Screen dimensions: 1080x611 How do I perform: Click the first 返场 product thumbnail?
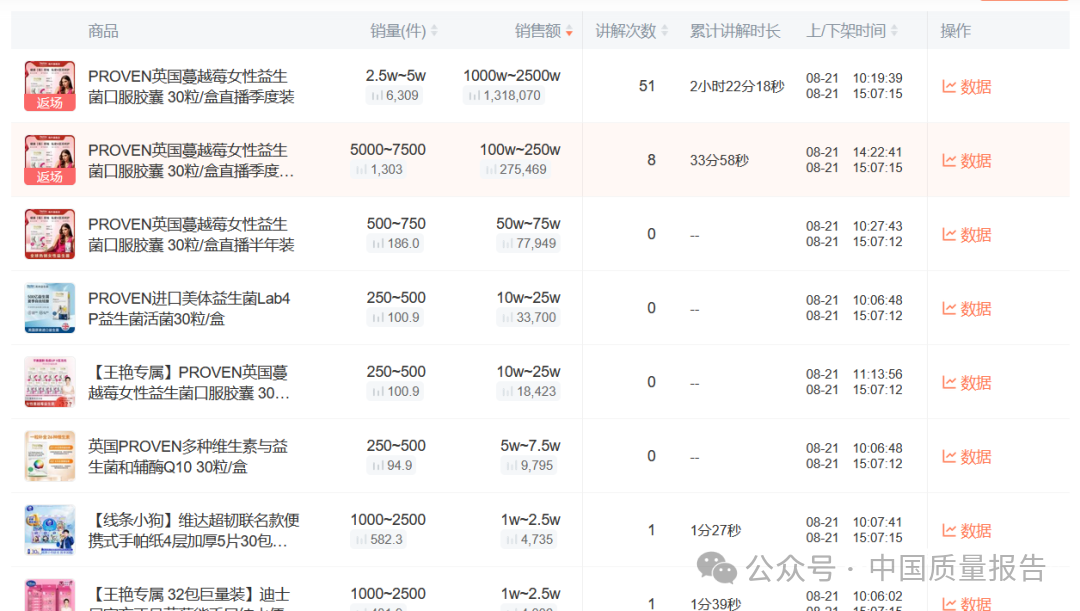pos(50,86)
